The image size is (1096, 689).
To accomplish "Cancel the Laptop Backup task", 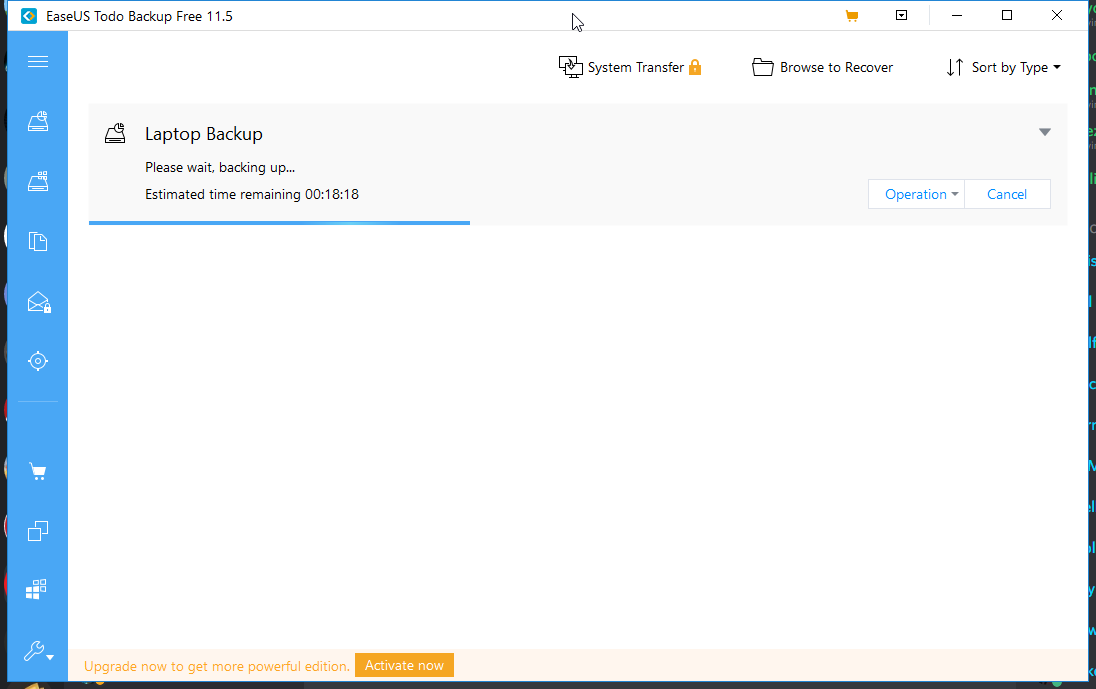I will click(1007, 194).
